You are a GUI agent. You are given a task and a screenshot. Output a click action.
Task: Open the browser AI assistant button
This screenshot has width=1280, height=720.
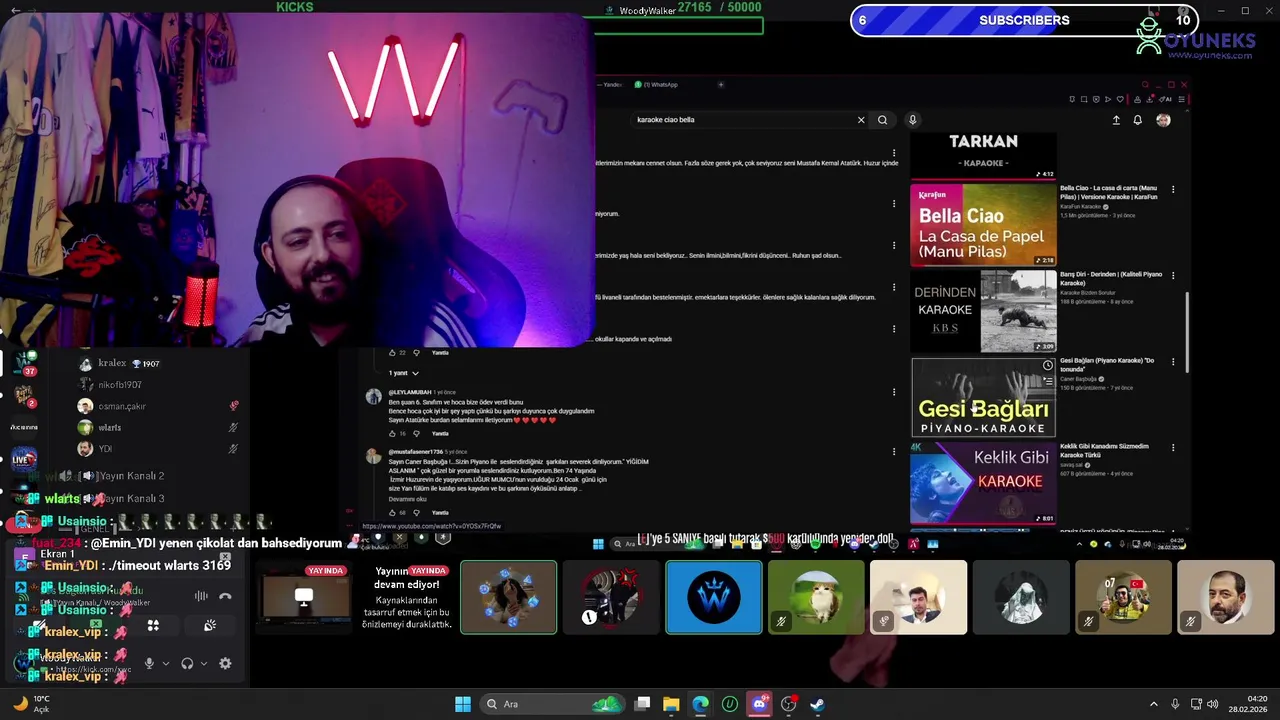click(x=1166, y=99)
